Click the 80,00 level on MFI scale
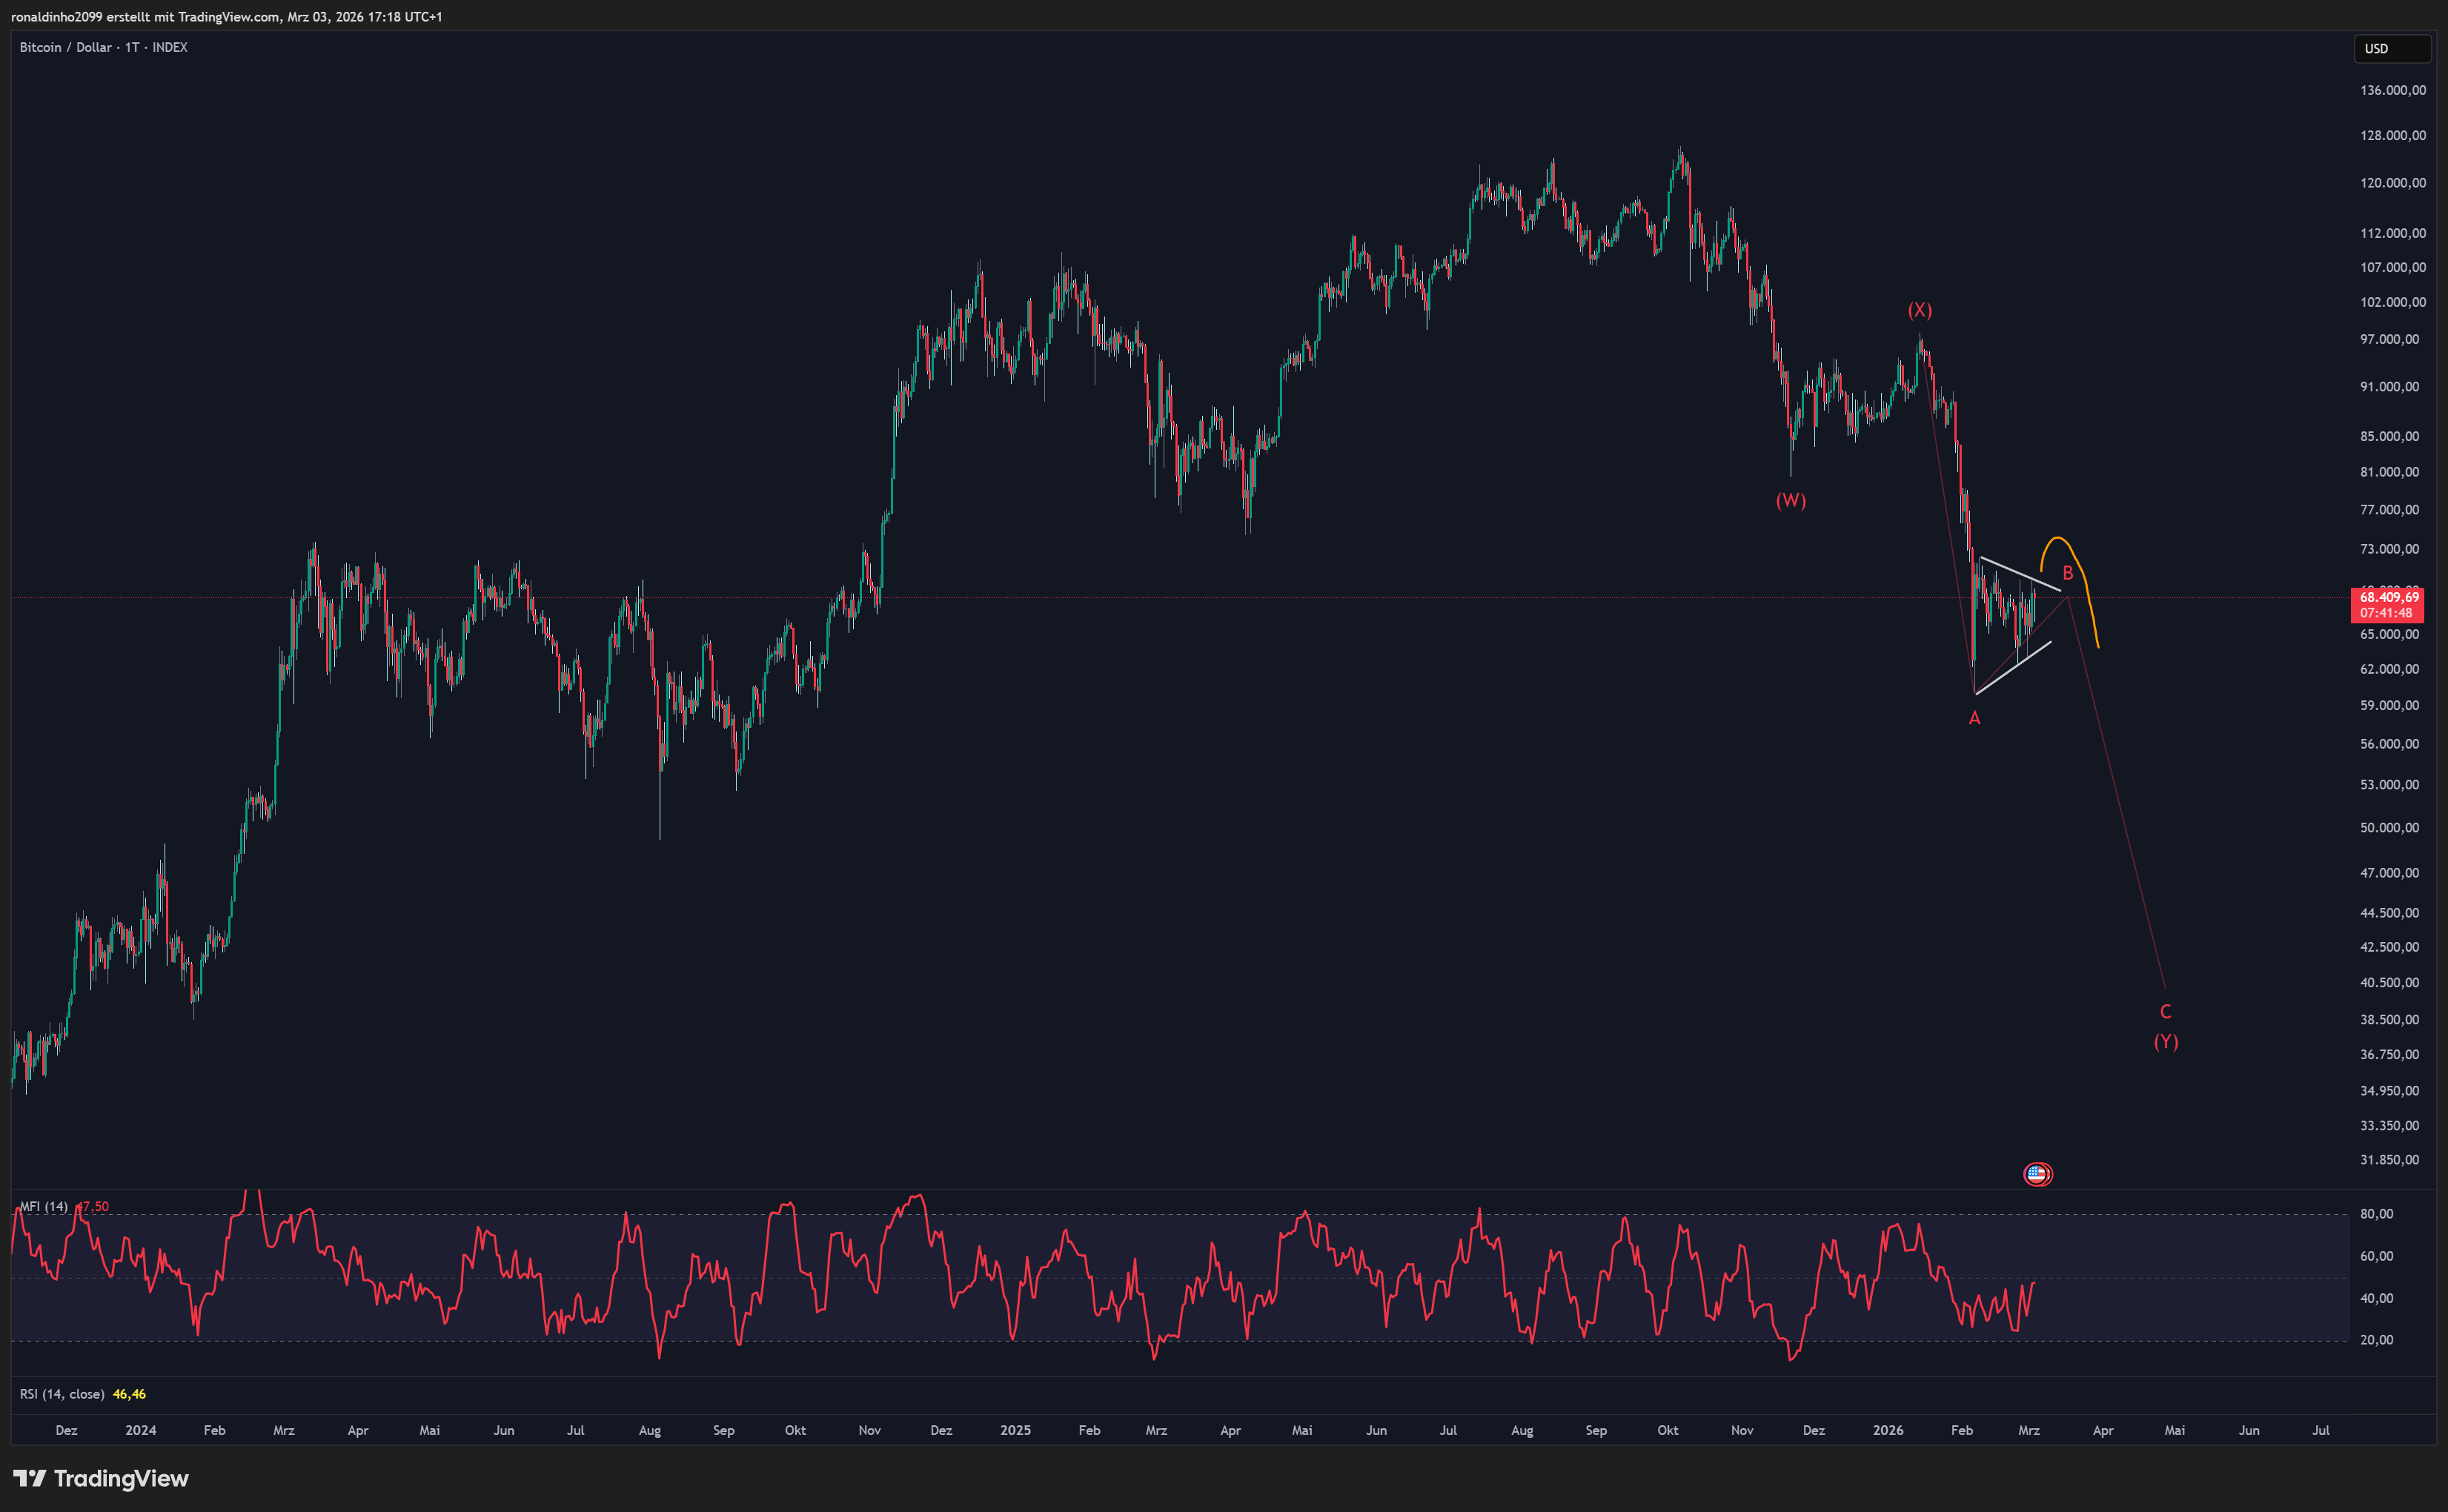Screen dimensions: 2448x1512 point(2376,1213)
